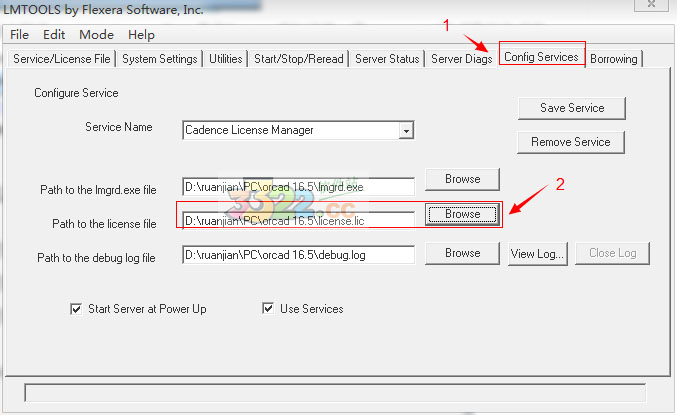Open the Borrowing tab
This screenshot has width=677, height=415.
pyautogui.click(x=614, y=59)
